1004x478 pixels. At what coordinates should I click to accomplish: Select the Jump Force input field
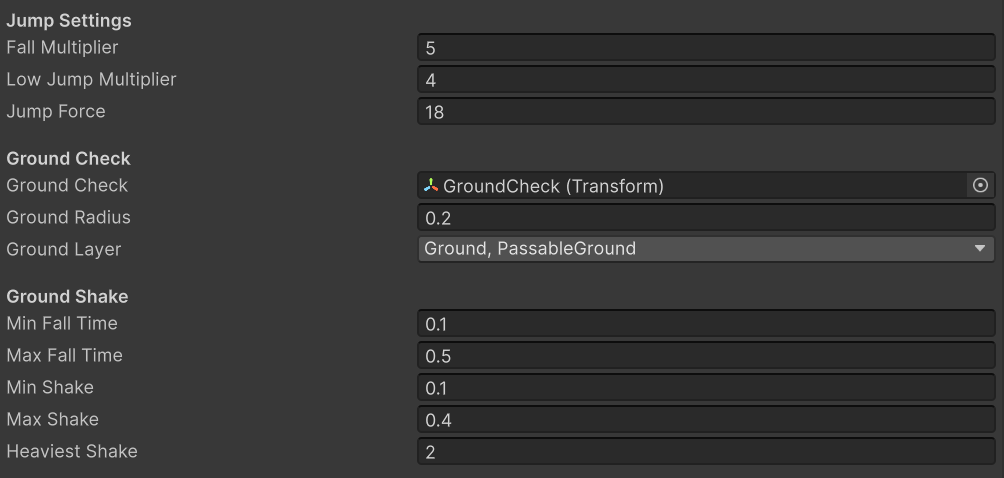point(705,112)
